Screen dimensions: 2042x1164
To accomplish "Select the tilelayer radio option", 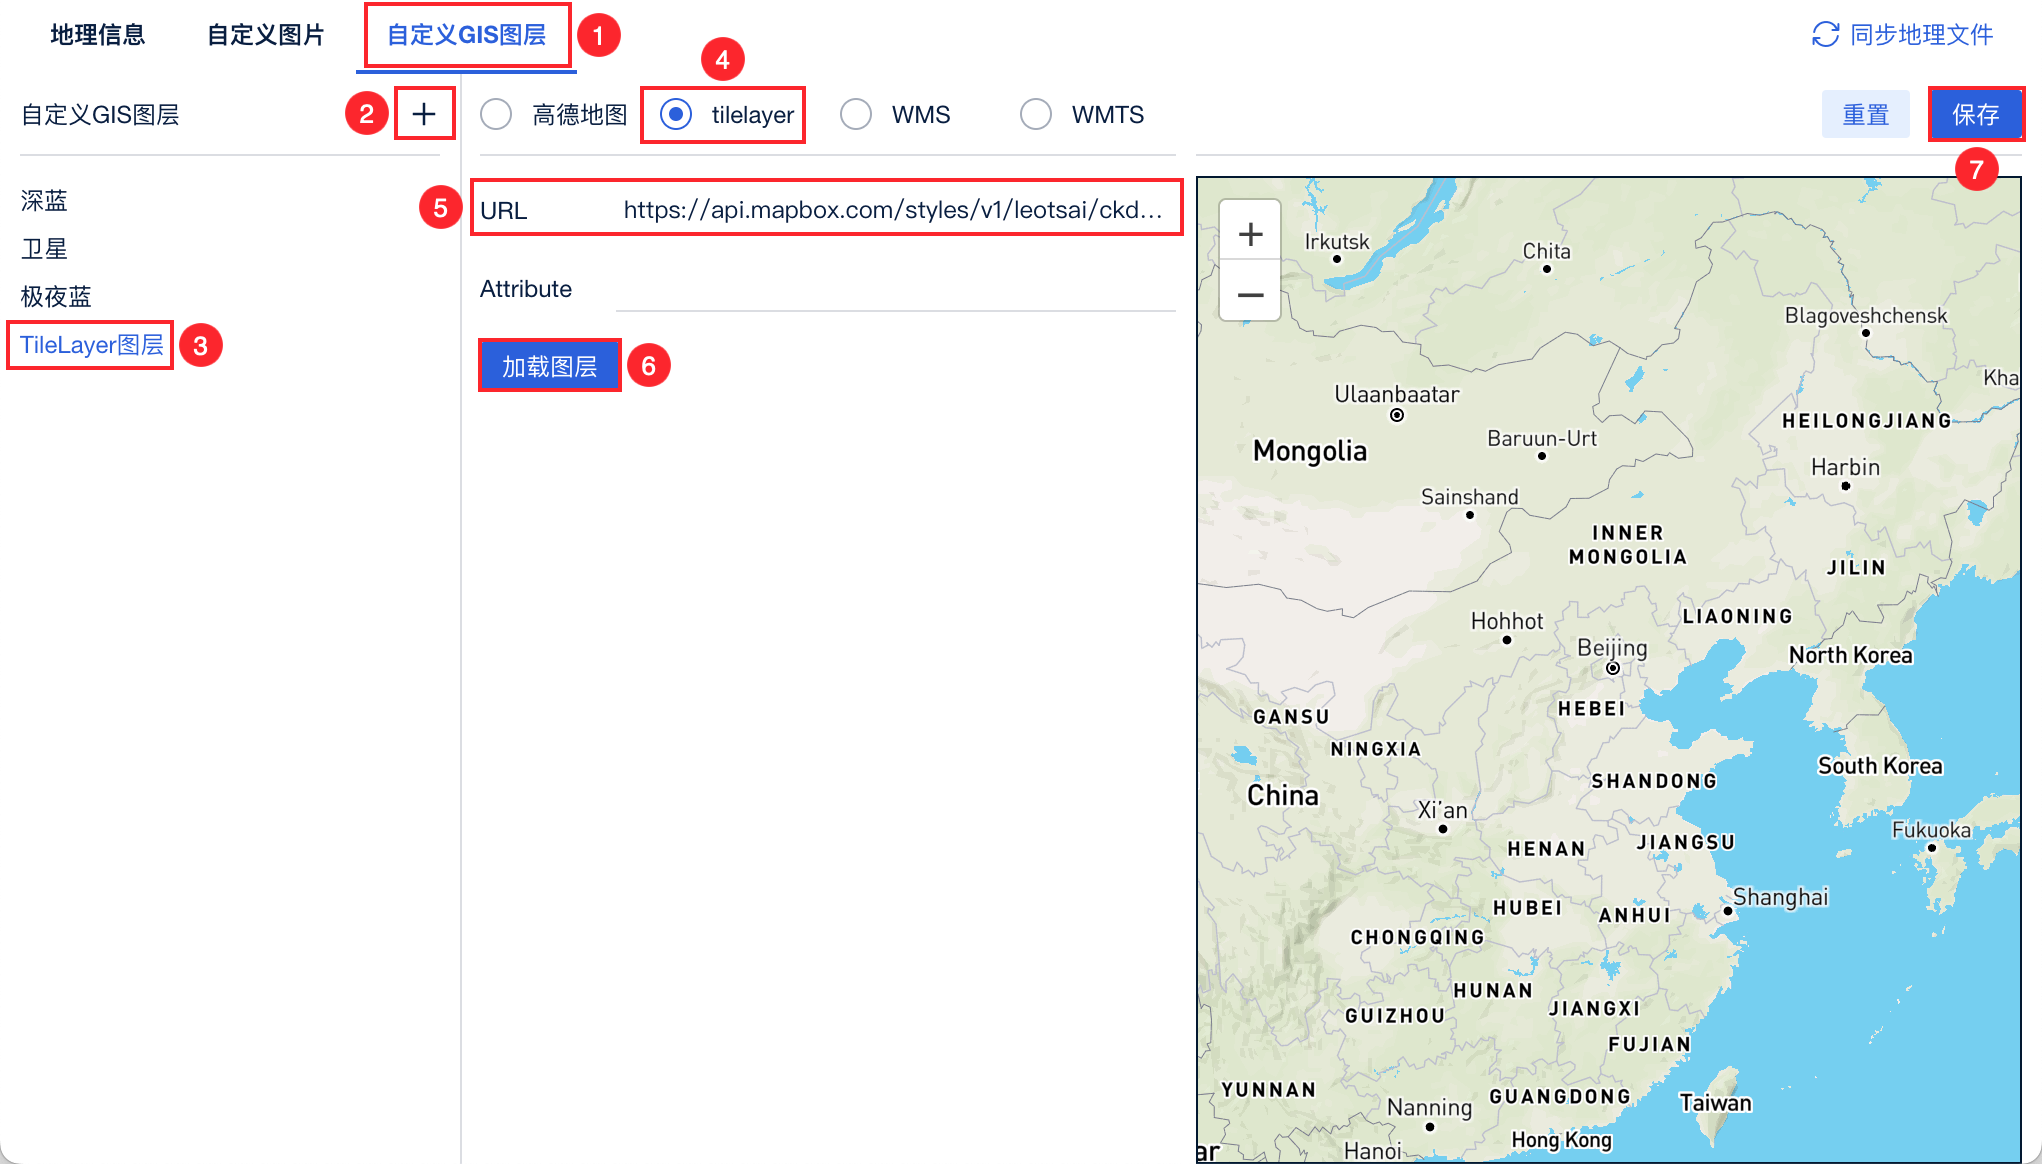I will pos(676,114).
